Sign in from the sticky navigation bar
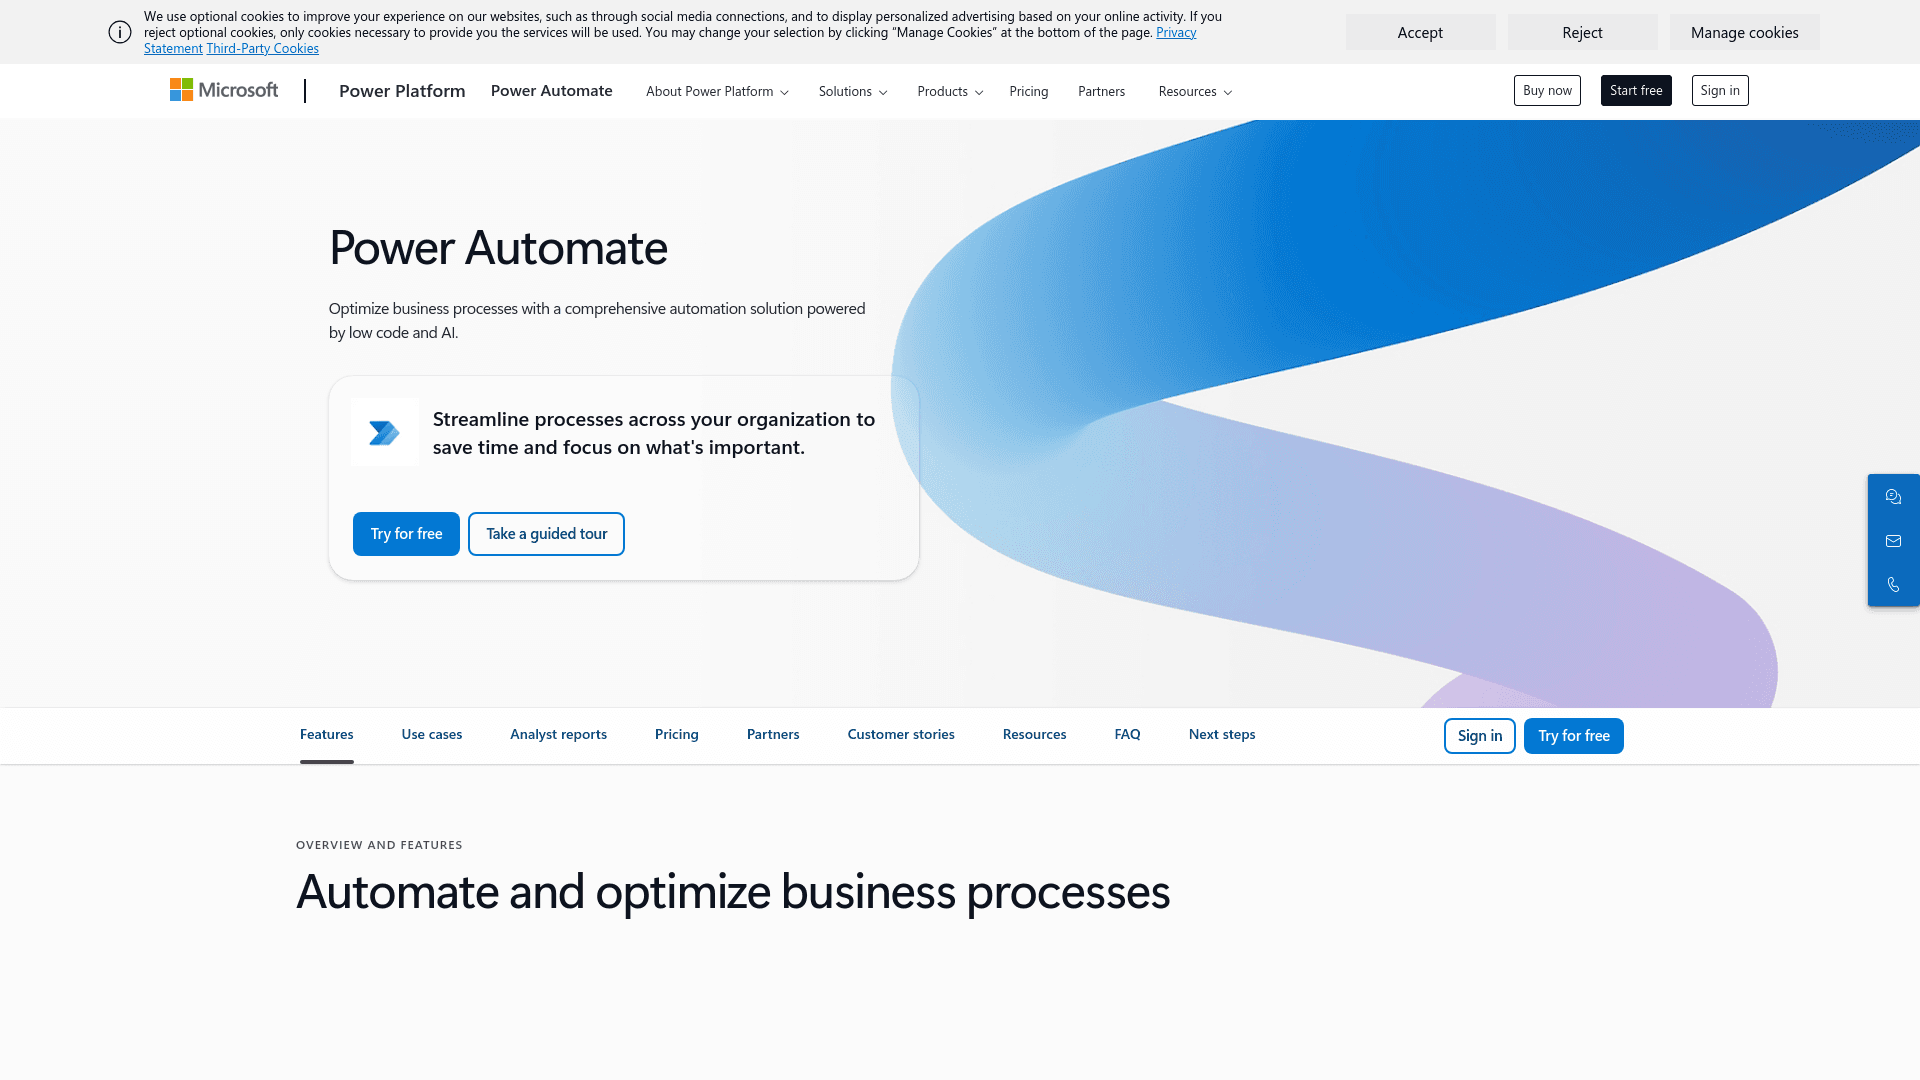The image size is (1920, 1080). click(1479, 735)
